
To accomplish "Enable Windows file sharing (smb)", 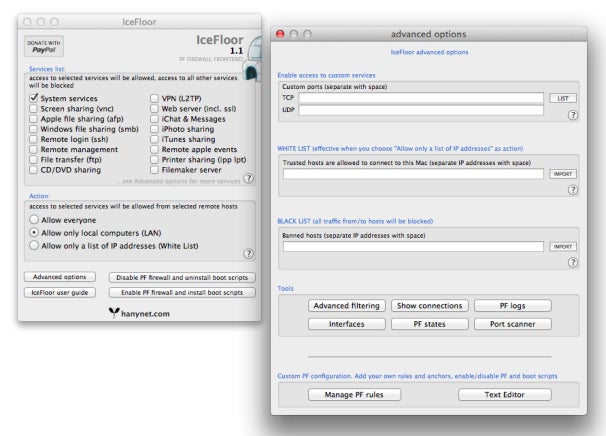I will [34, 129].
